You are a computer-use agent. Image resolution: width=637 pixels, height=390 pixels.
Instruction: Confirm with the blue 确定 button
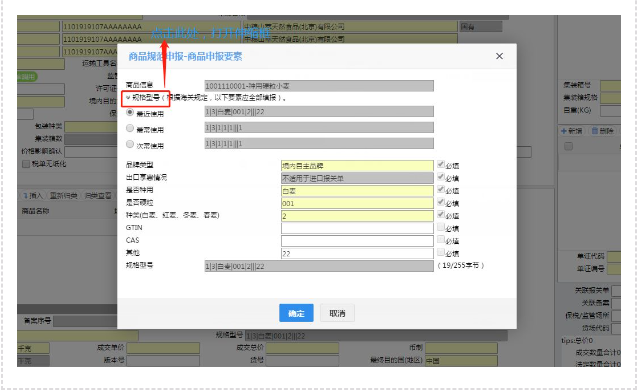296,313
